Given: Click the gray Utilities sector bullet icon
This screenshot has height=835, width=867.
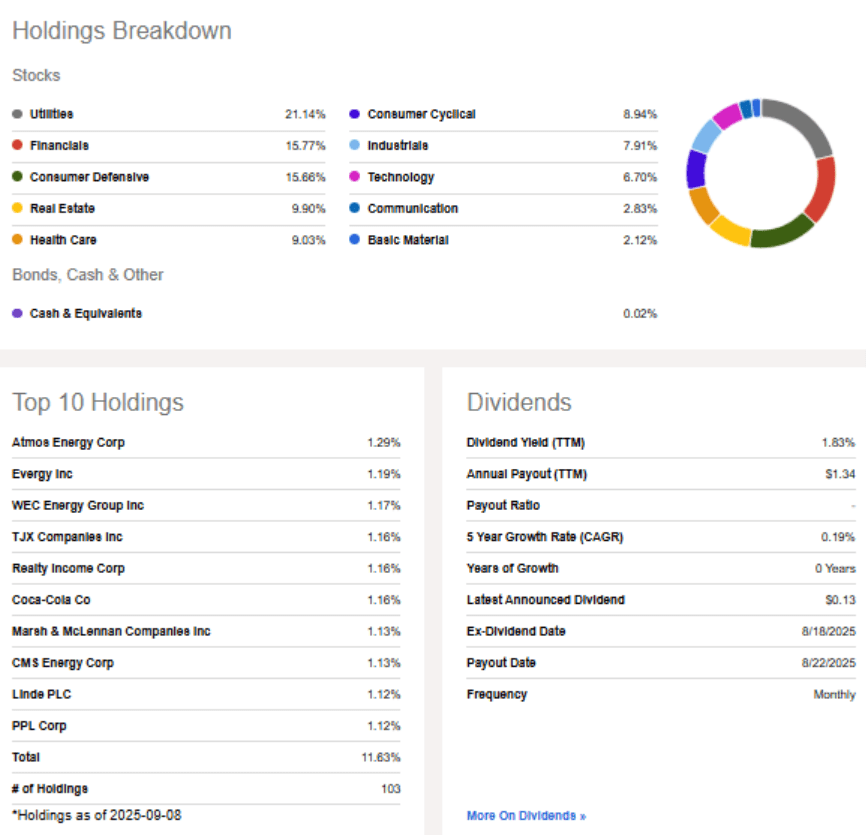Looking at the screenshot, I should [x=16, y=113].
